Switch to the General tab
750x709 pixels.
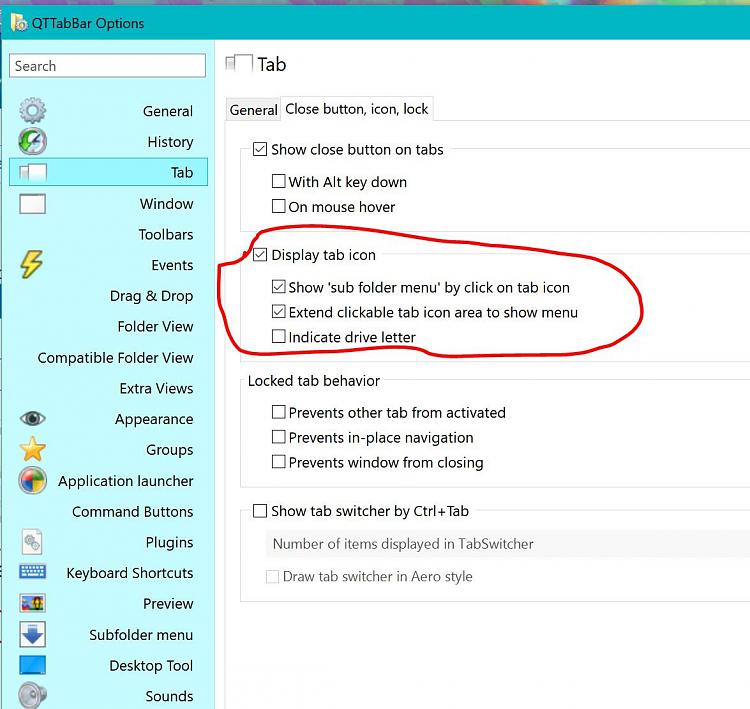[253, 110]
